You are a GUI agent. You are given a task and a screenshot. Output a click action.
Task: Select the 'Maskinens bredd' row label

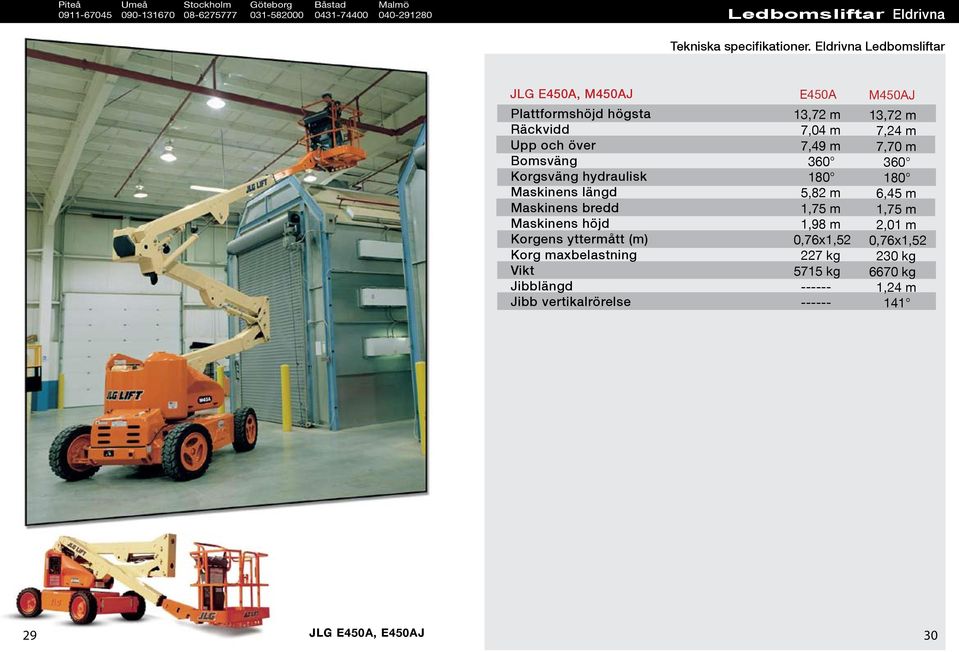[x=565, y=208]
